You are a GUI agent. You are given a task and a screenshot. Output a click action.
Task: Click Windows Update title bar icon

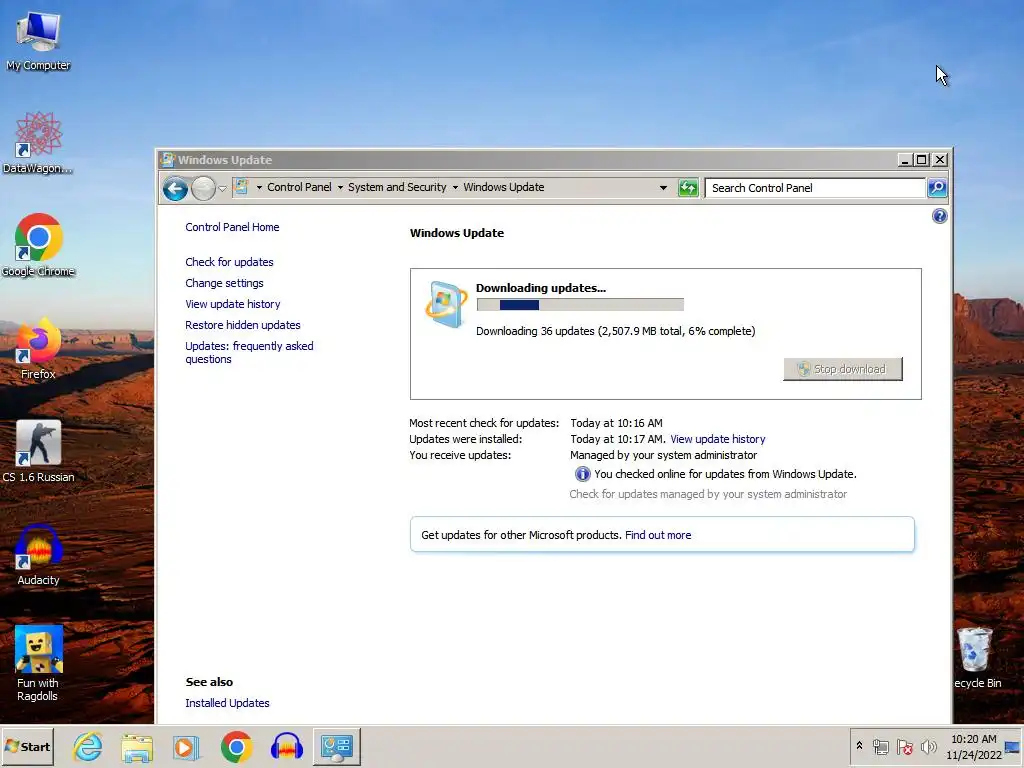[168, 159]
